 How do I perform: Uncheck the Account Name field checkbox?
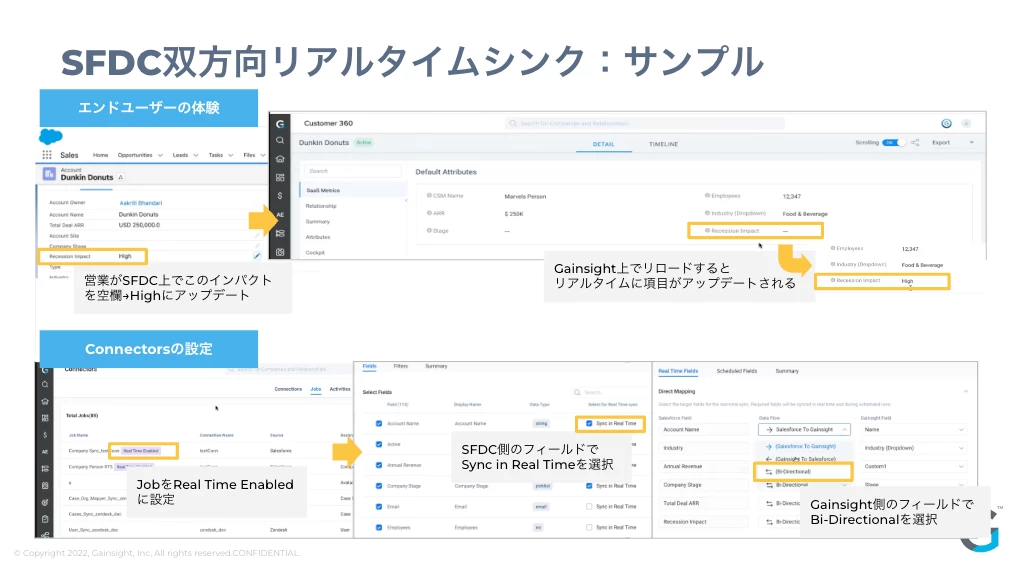tap(379, 424)
